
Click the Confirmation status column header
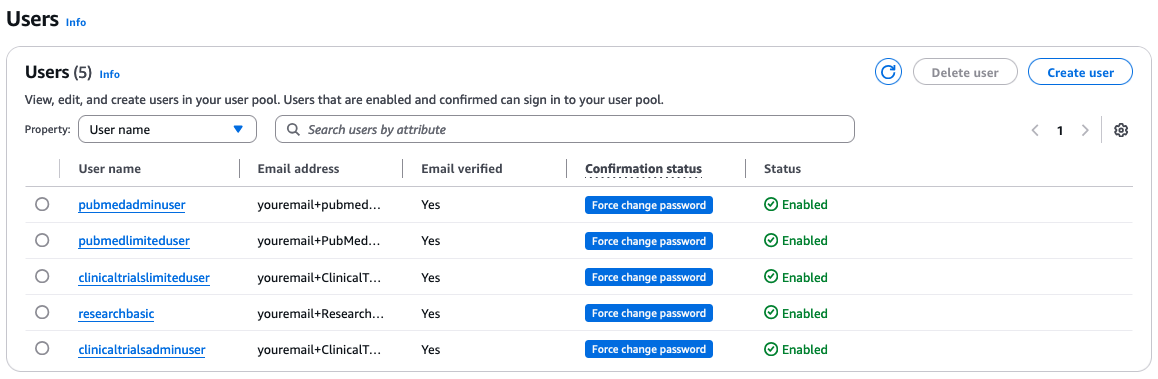click(x=643, y=168)
